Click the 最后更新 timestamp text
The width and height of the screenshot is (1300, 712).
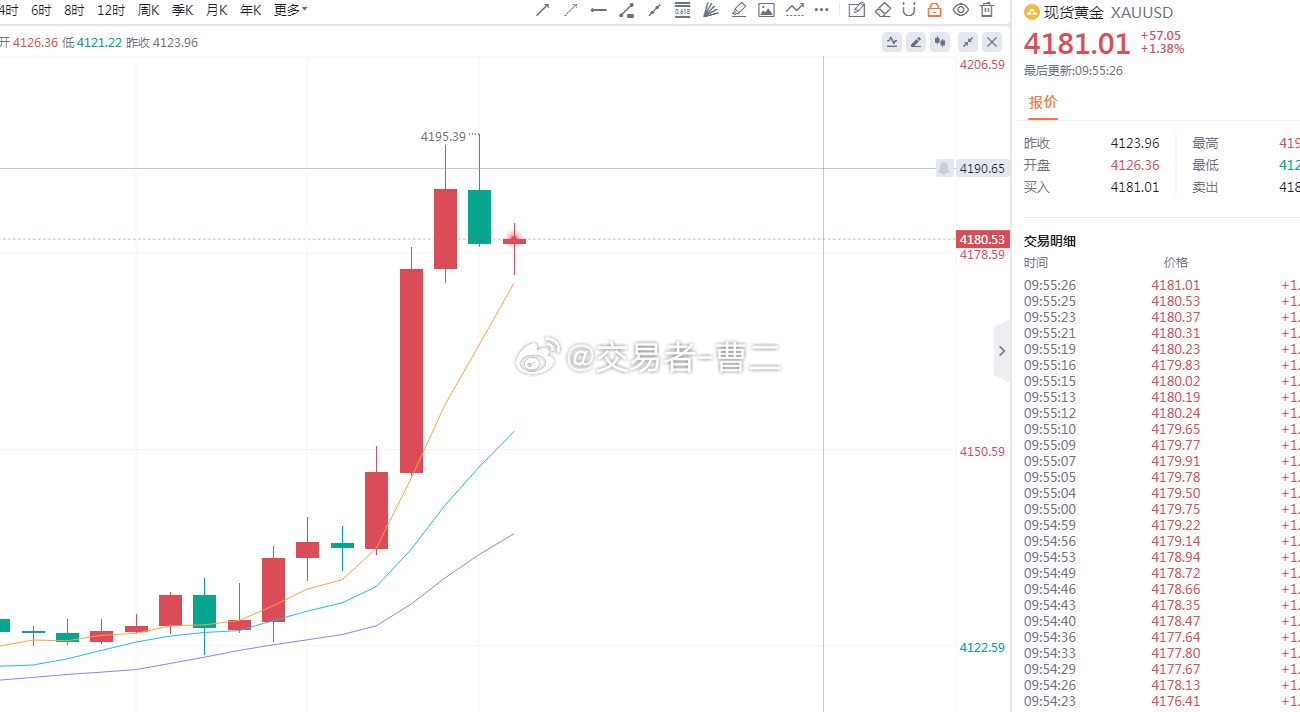pyautogui.click(x=1073, y=71)
